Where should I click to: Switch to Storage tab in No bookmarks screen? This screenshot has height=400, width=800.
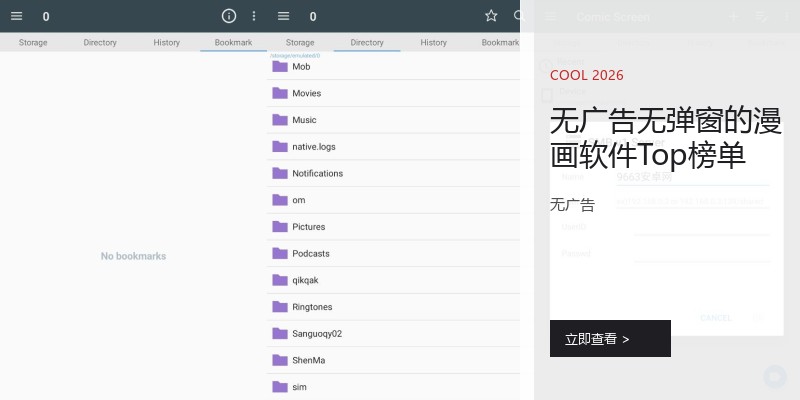point(33,42)
